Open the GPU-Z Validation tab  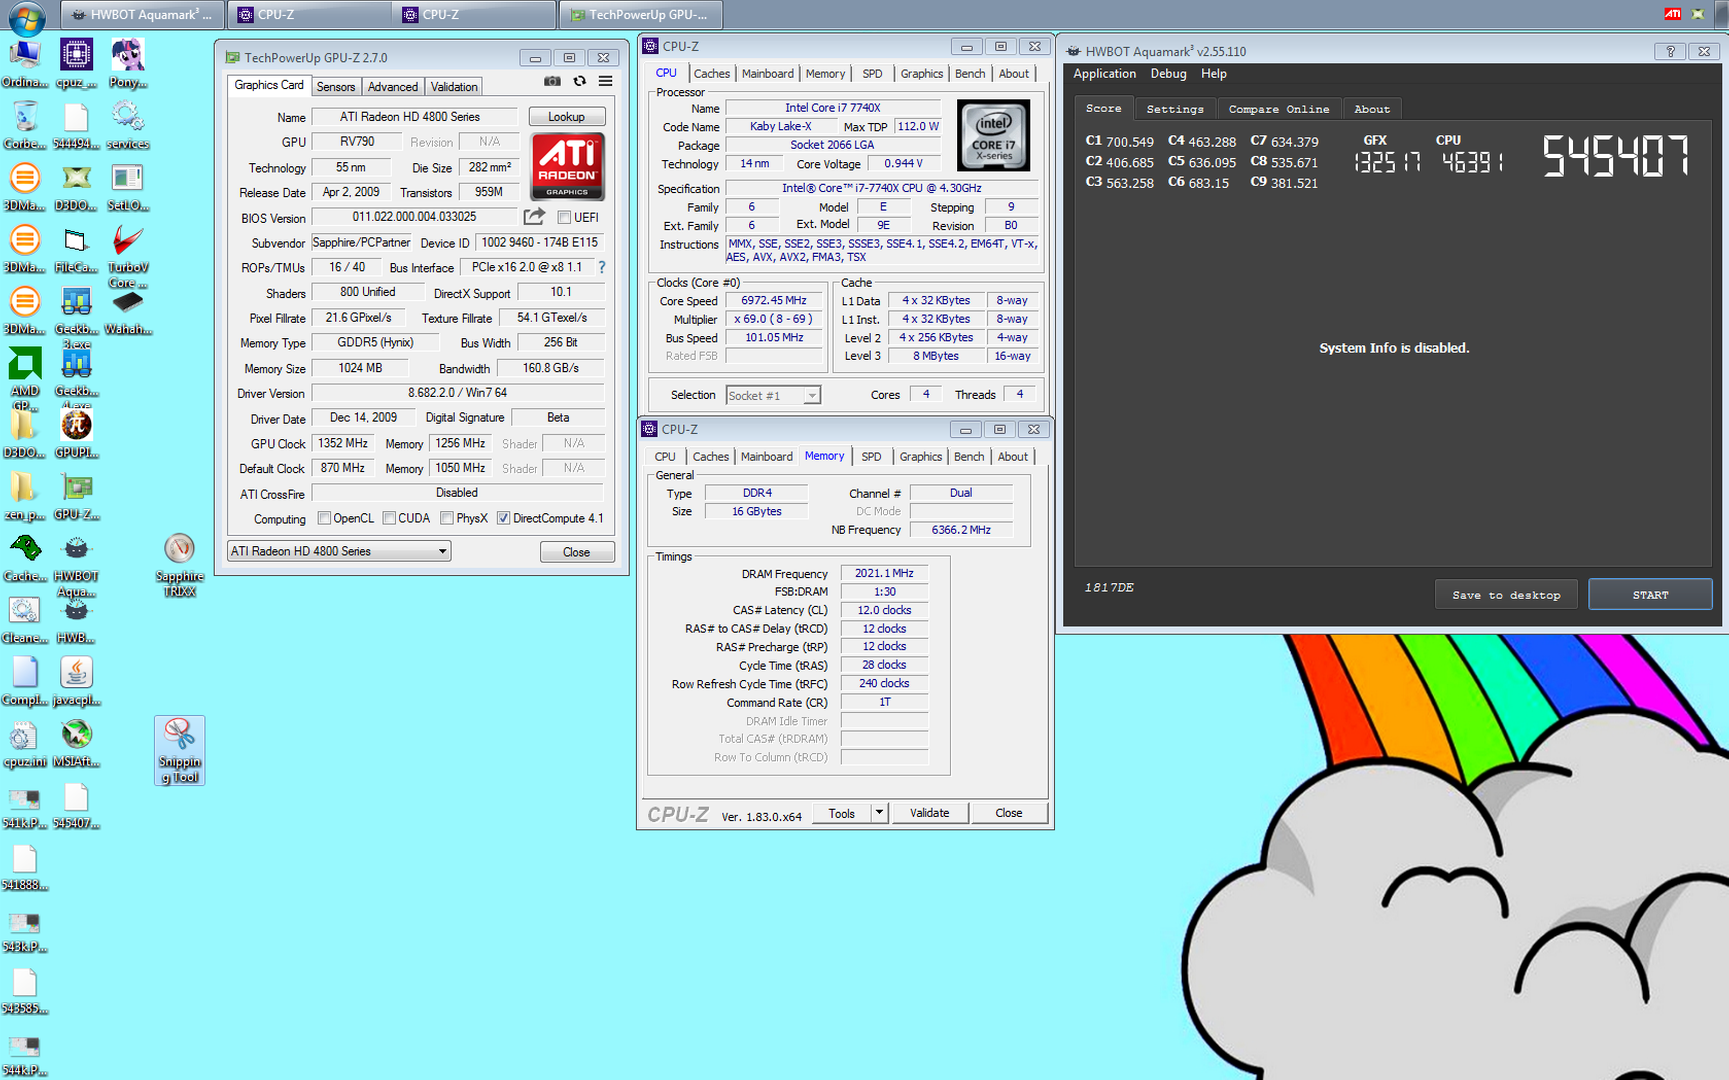454,87
